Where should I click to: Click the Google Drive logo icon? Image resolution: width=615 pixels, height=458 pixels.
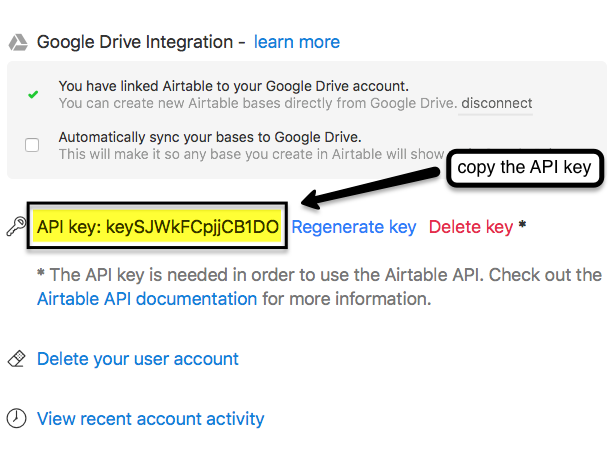coord(18,42)
